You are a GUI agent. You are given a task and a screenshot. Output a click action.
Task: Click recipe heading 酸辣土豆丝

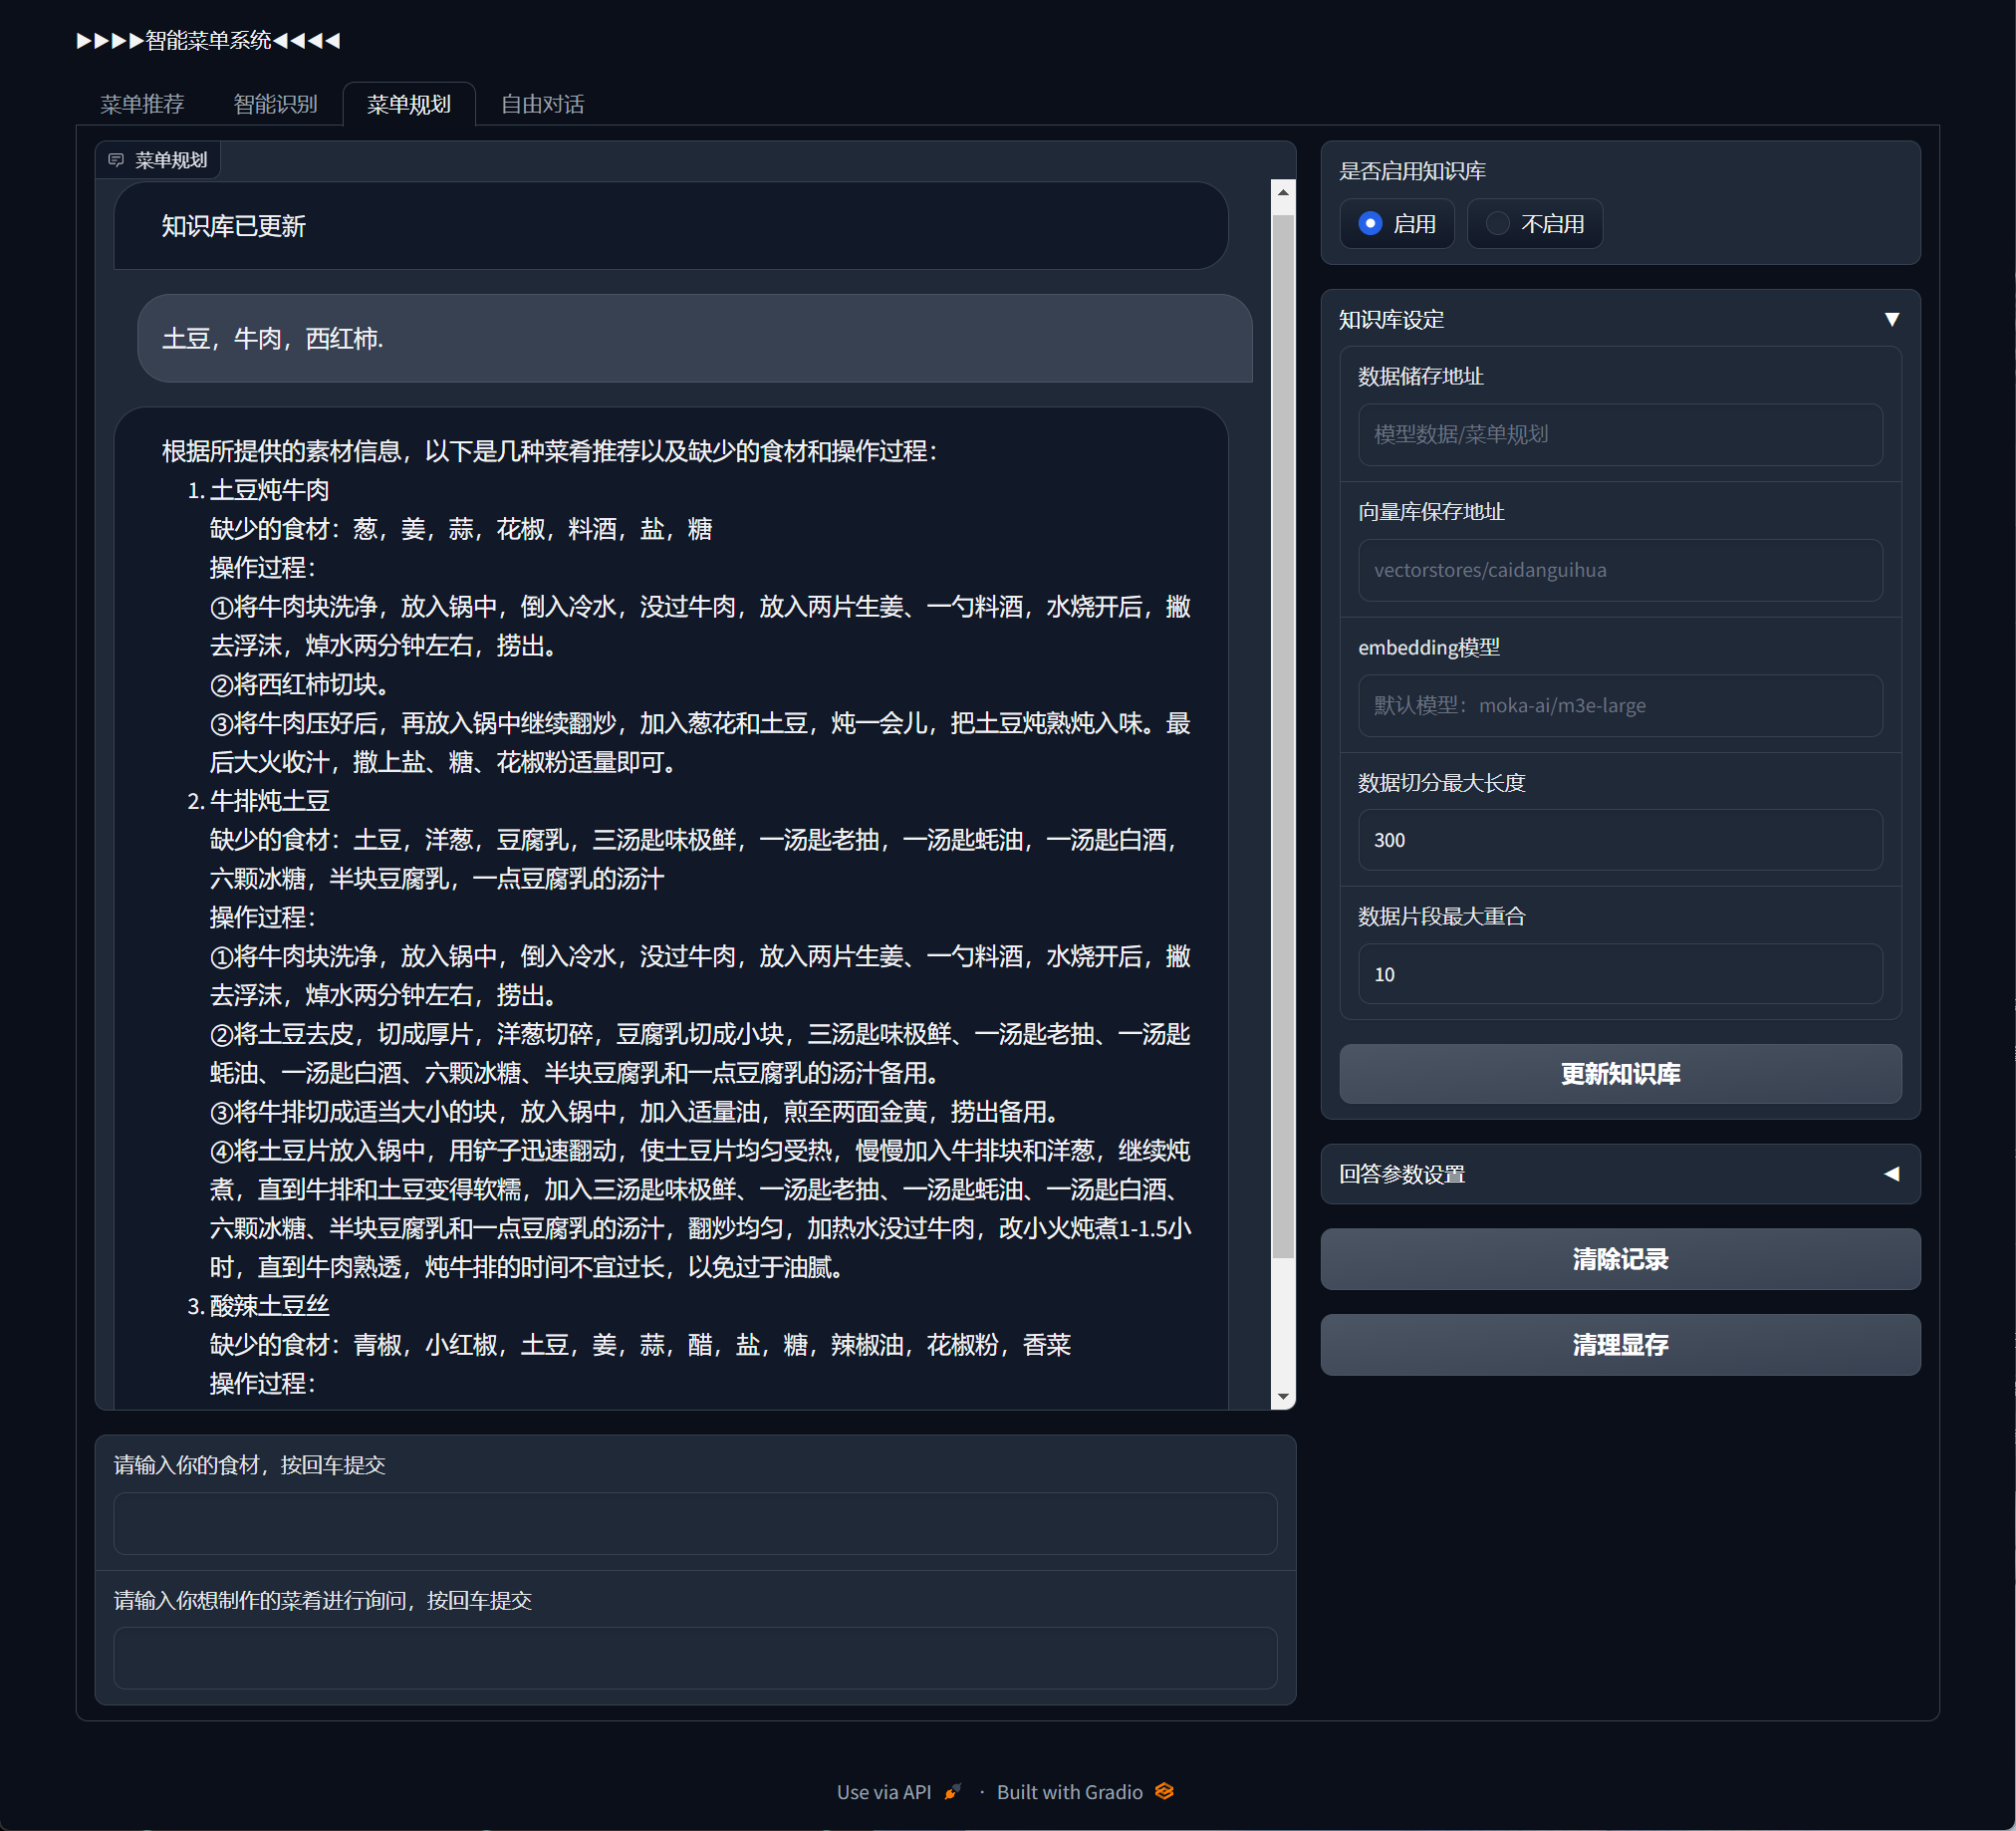(269, 1306)
